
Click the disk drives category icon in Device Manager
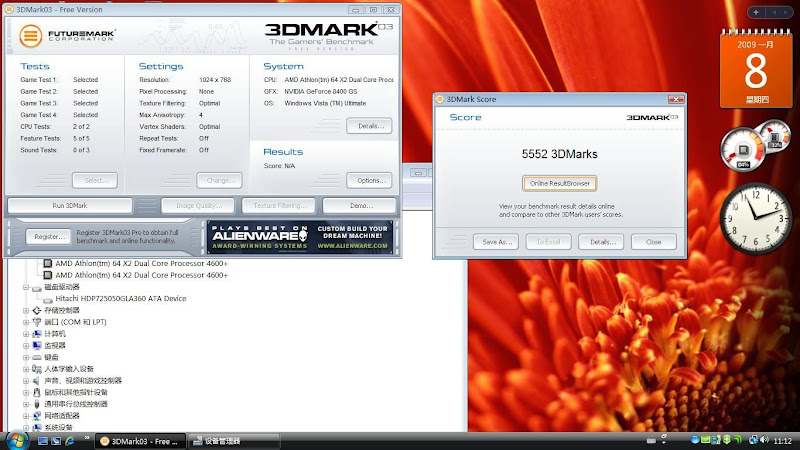pyautogui.click(x=37, y=287)
